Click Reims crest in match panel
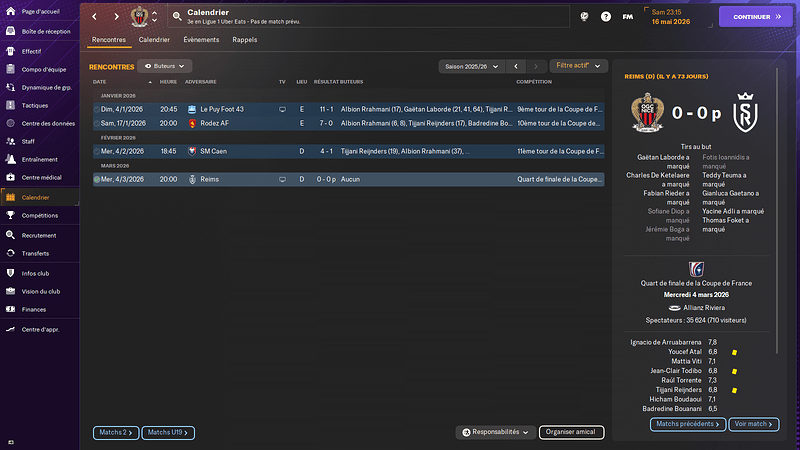Viewport: 800px width, 450px height. click(x=745, y=113)
